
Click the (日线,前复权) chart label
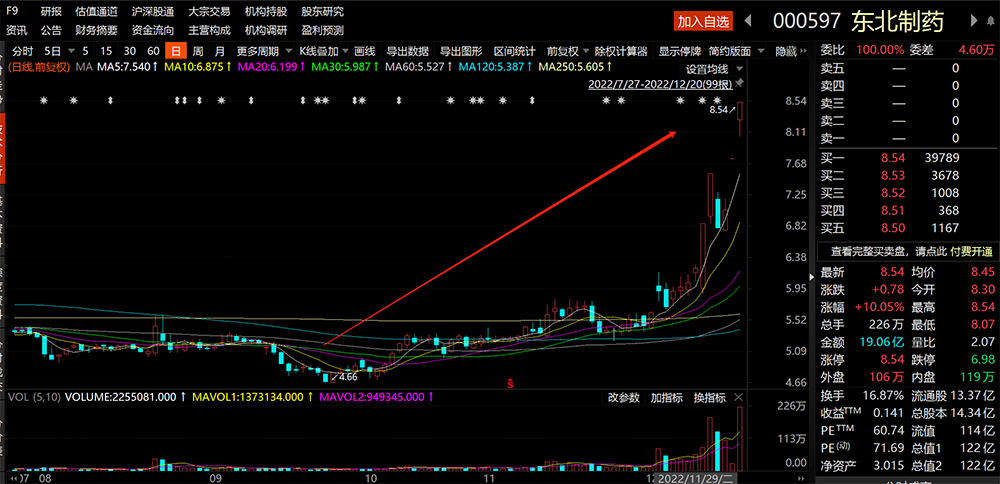39,66
